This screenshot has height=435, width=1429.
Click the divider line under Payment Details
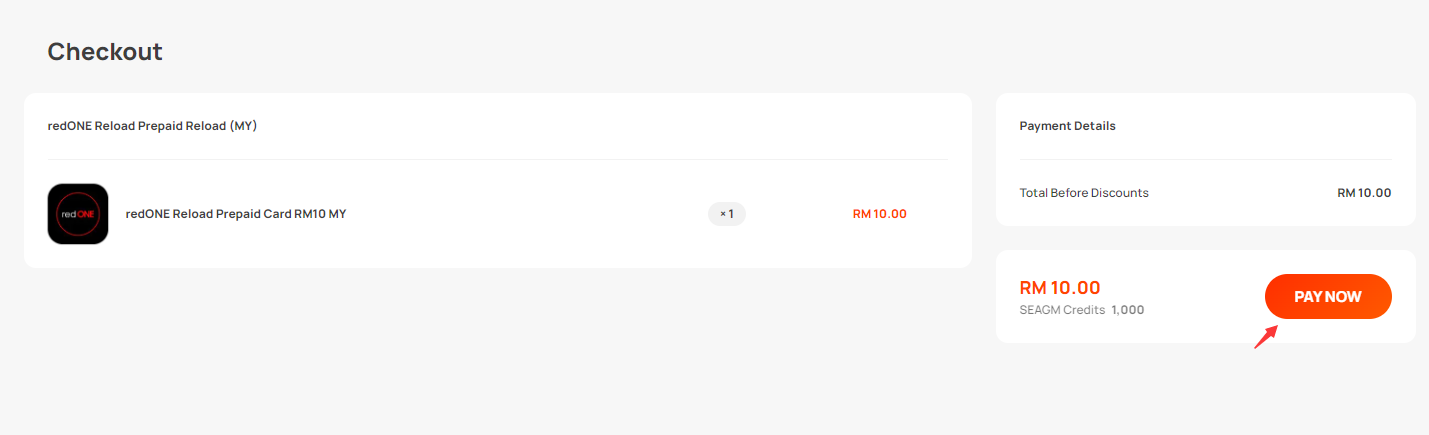click(1205, 159)
